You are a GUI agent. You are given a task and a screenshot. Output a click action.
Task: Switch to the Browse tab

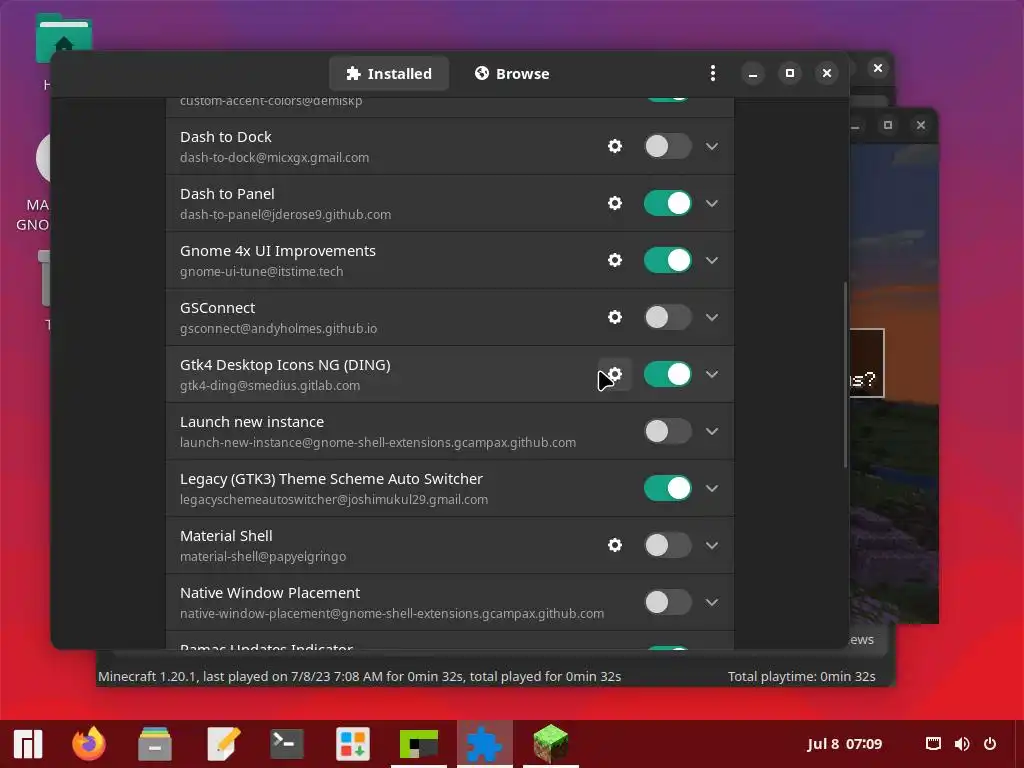point(512,73)
